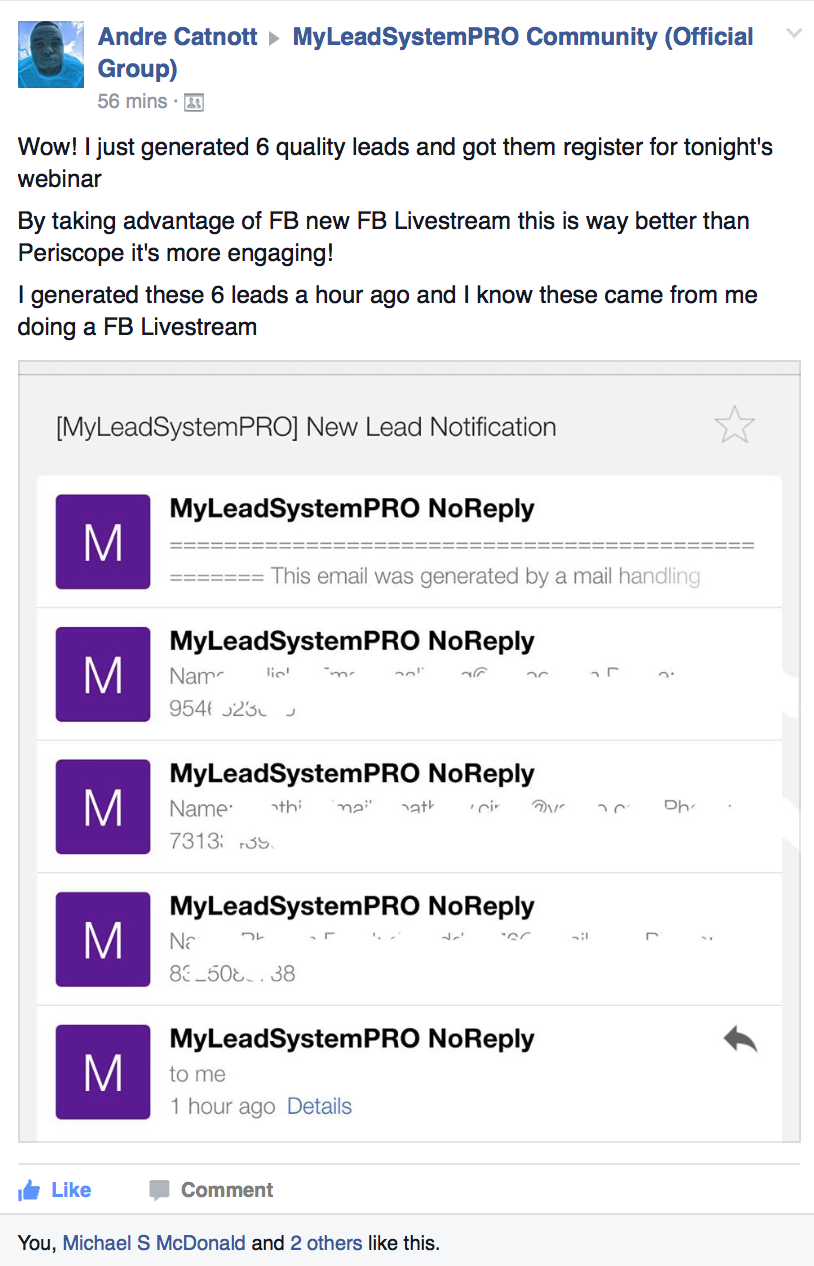Click second email's purple M avatar

click(x=103, y=674)
